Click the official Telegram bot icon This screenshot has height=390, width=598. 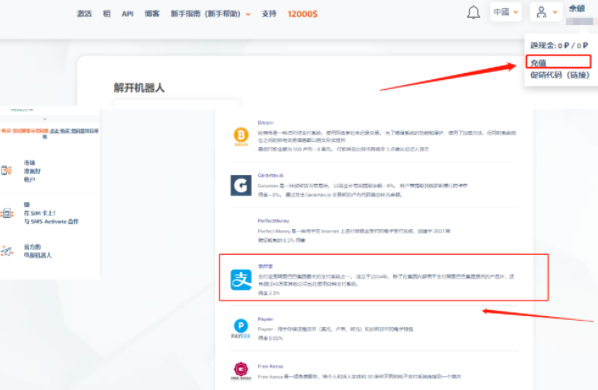[x=6, y=251]
